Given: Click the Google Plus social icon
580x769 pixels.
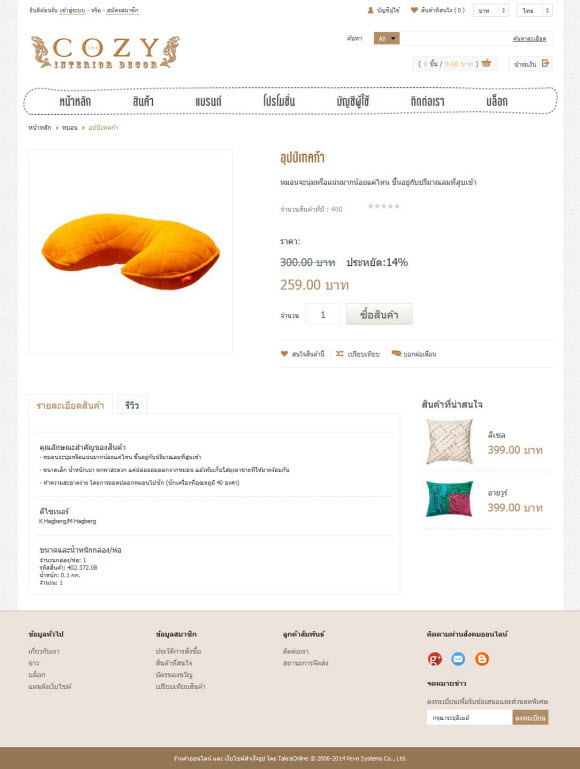Looking at the screenshot, I should 435,659.
